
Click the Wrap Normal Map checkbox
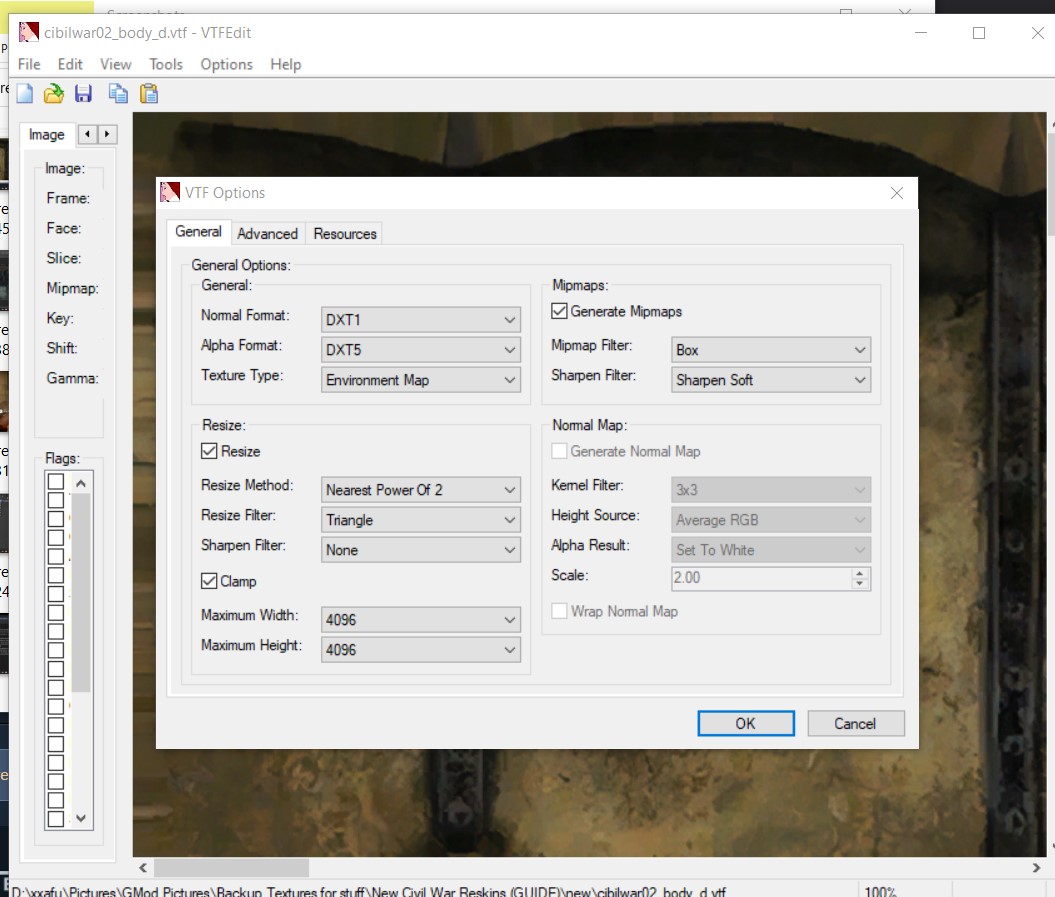pos(558,611)
